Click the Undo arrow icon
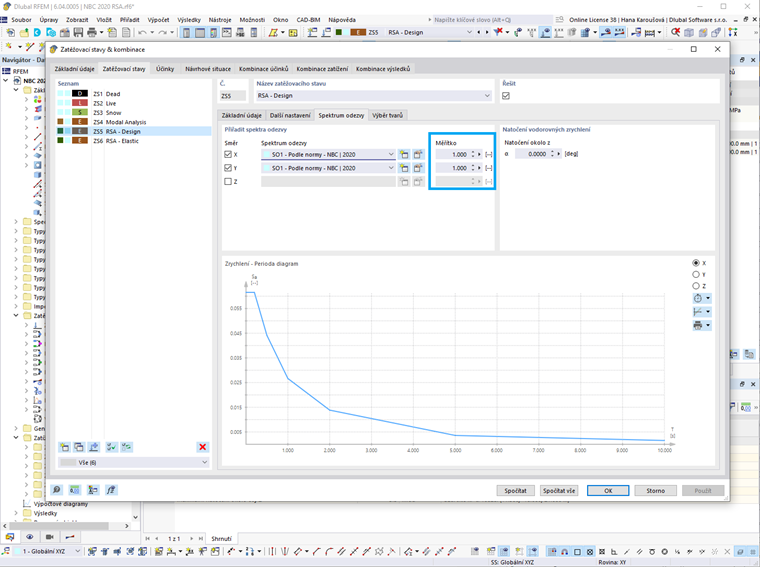The image size is (760, 567). click(142, 32)
